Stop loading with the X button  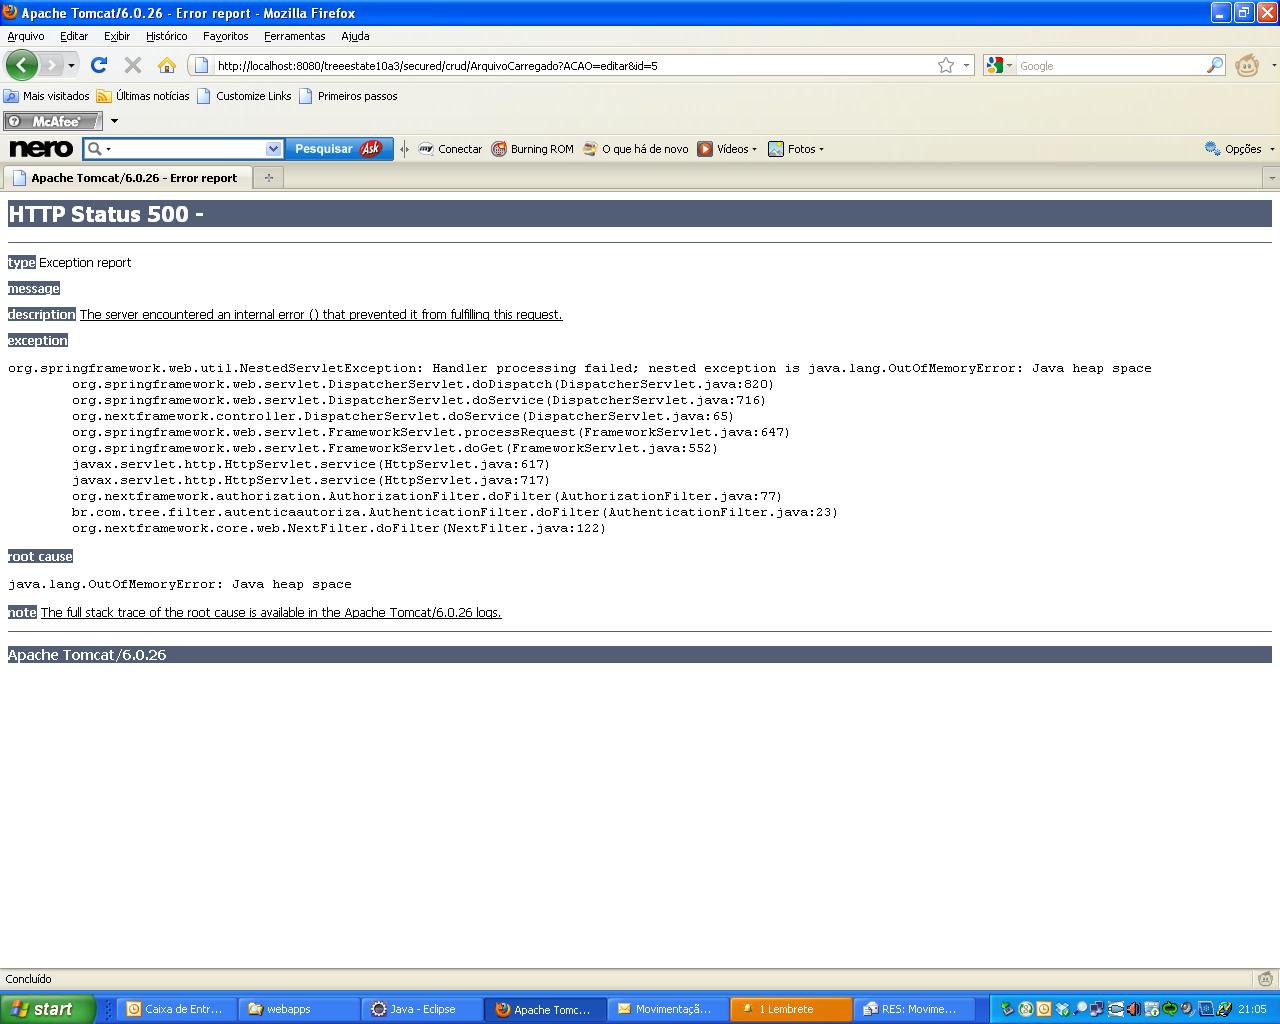[132, 65]
